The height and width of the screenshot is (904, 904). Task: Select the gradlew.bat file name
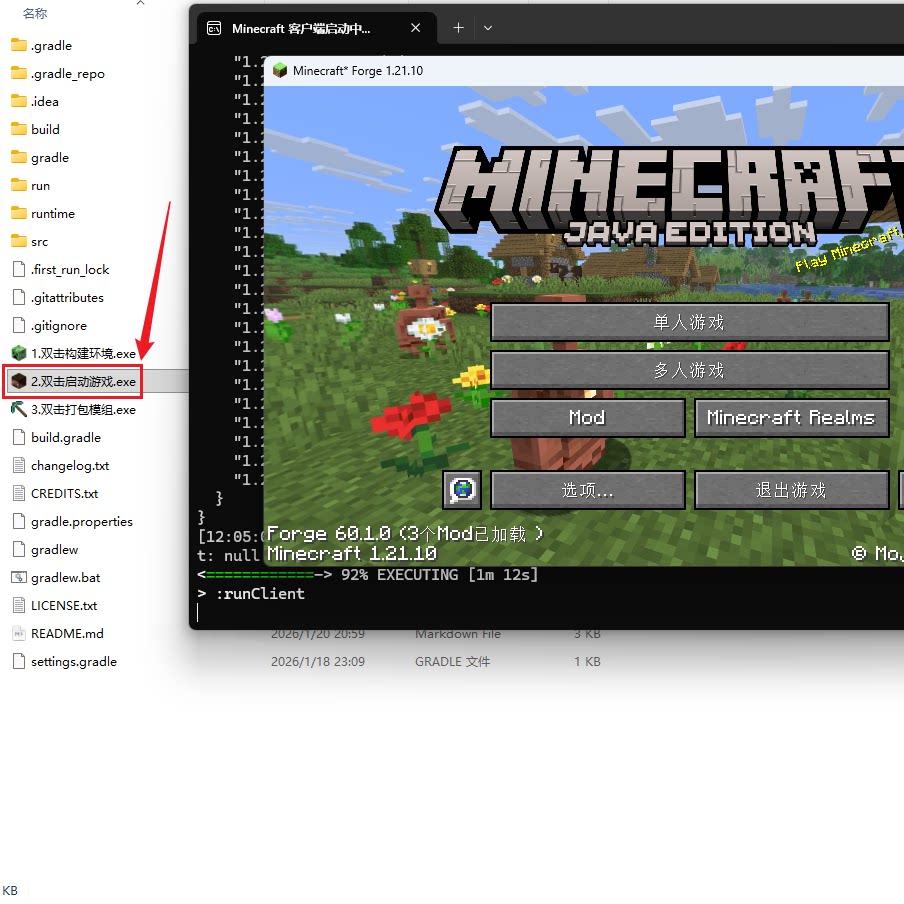[x=66, y=578]
